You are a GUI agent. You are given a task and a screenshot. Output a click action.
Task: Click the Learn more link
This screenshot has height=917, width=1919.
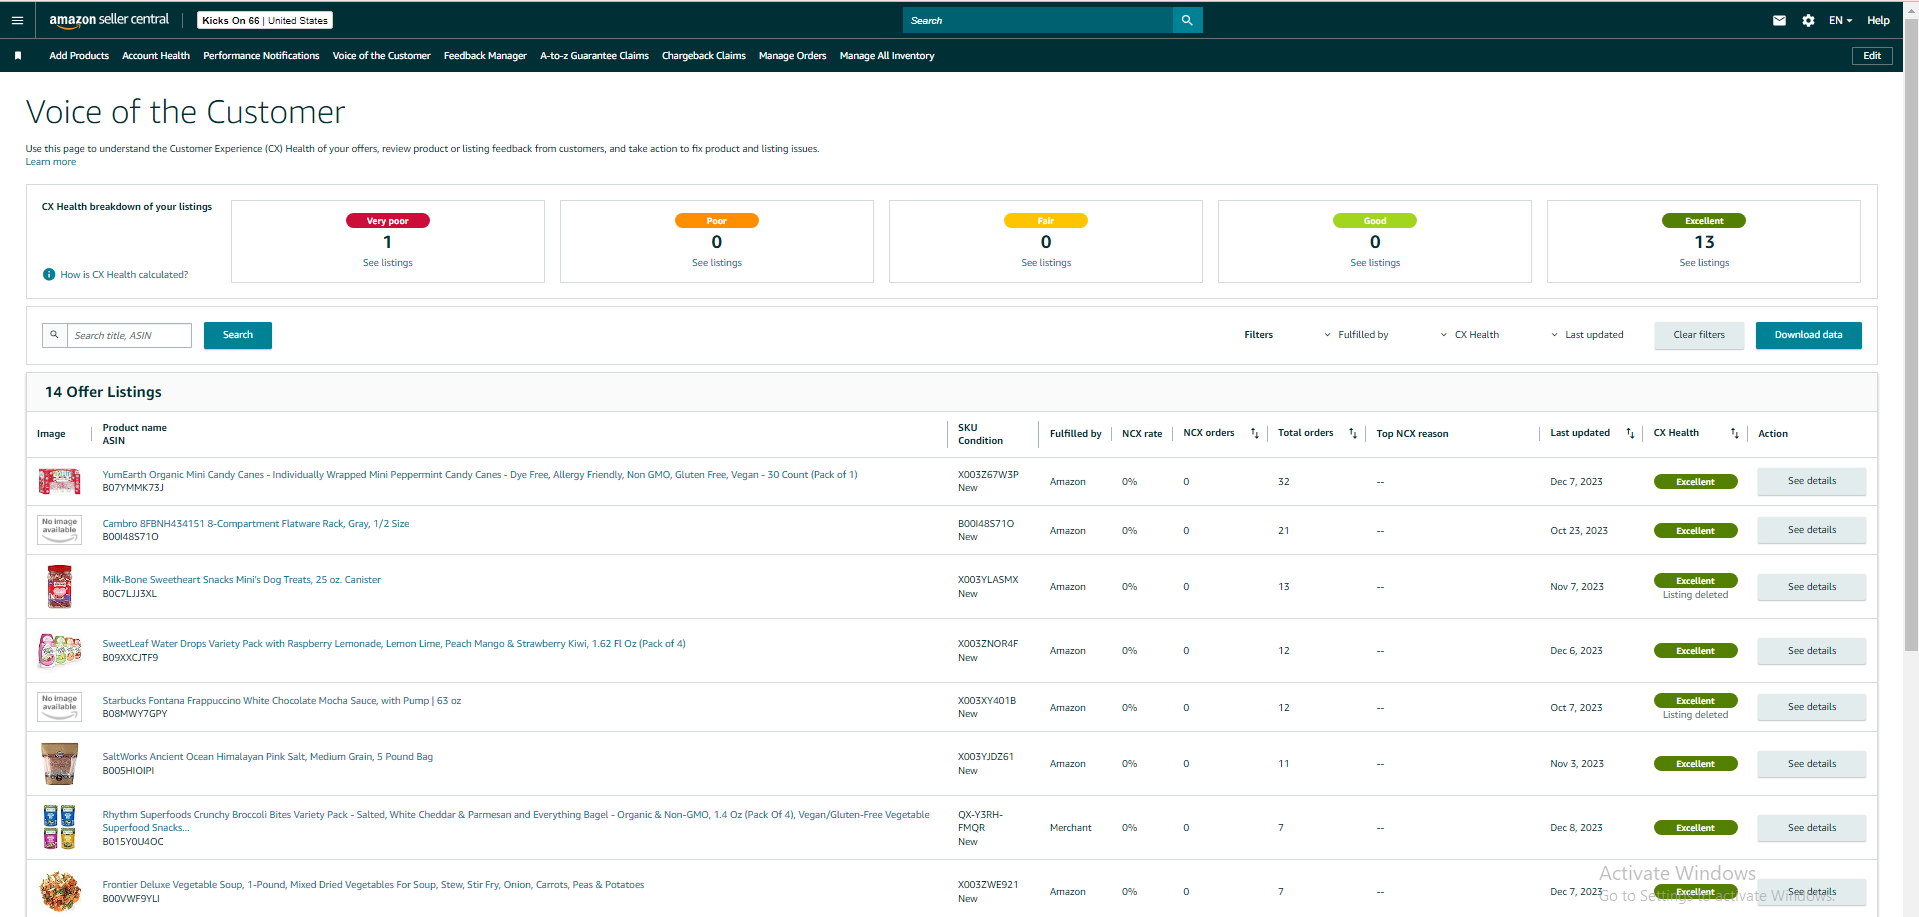tap(51, 162)
